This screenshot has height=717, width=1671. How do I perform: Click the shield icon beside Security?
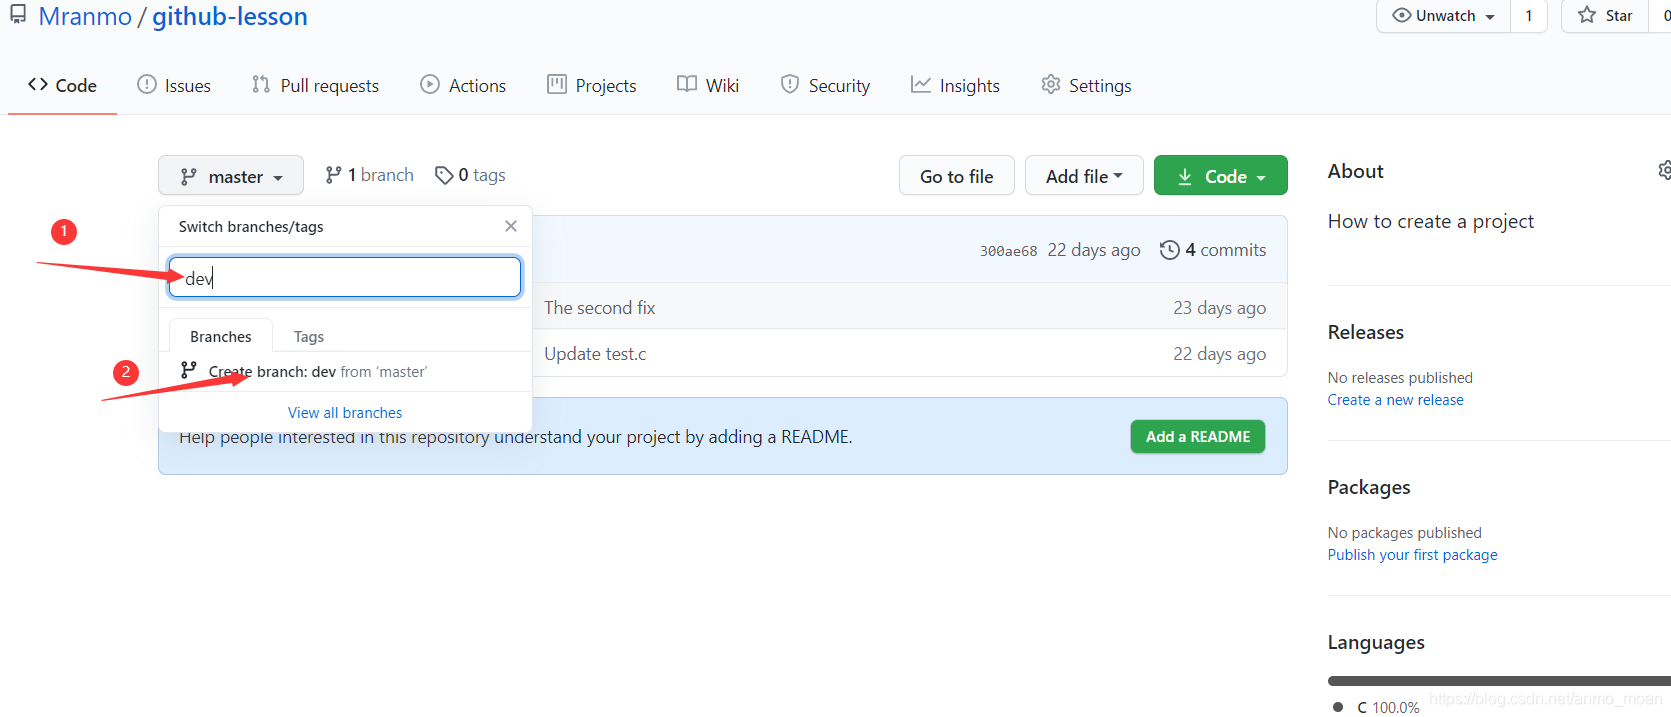coord(790,85)
